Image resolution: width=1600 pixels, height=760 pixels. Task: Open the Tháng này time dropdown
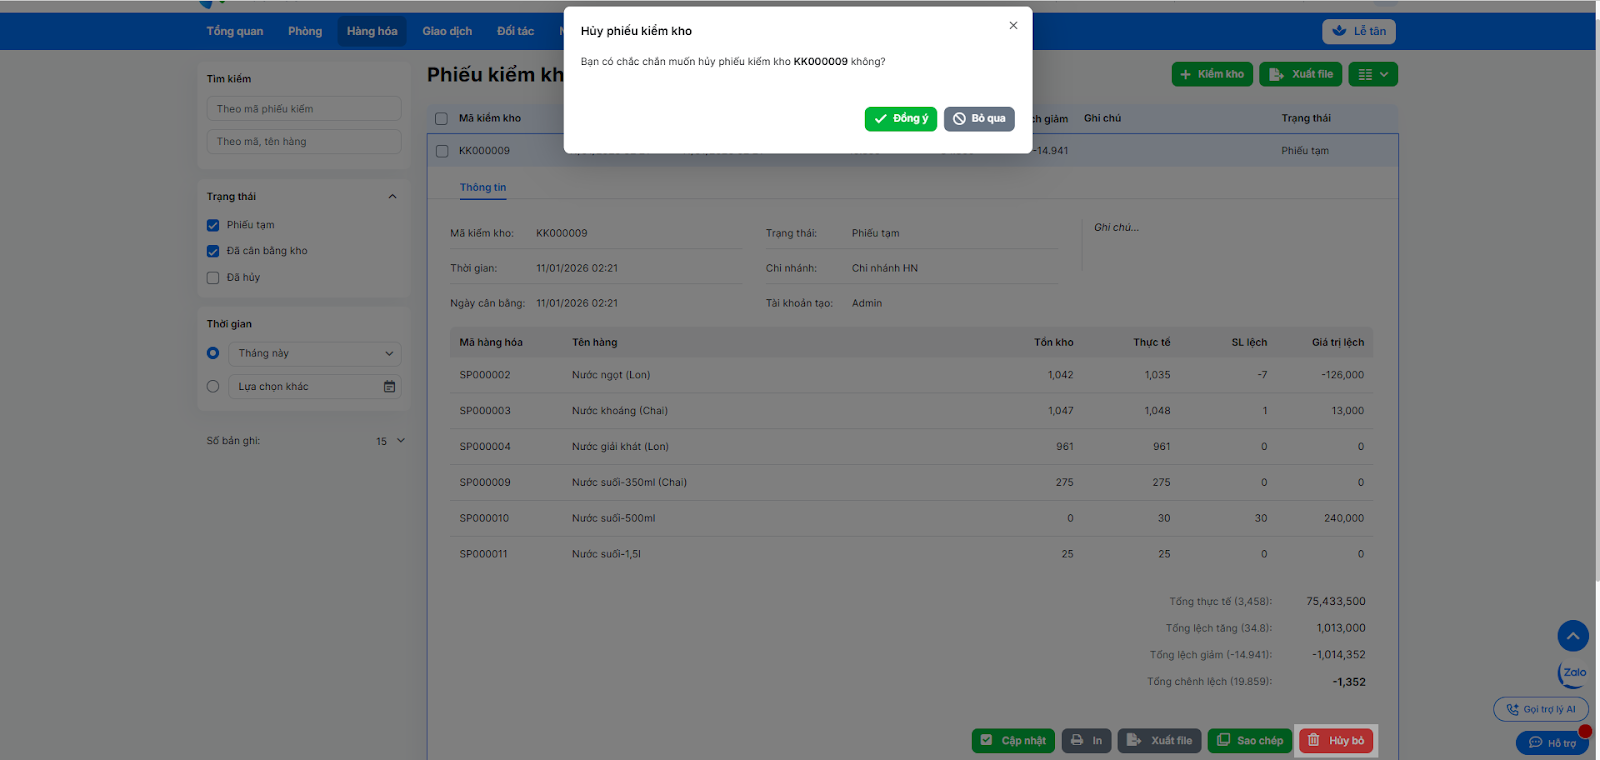[x=315, y=354]
